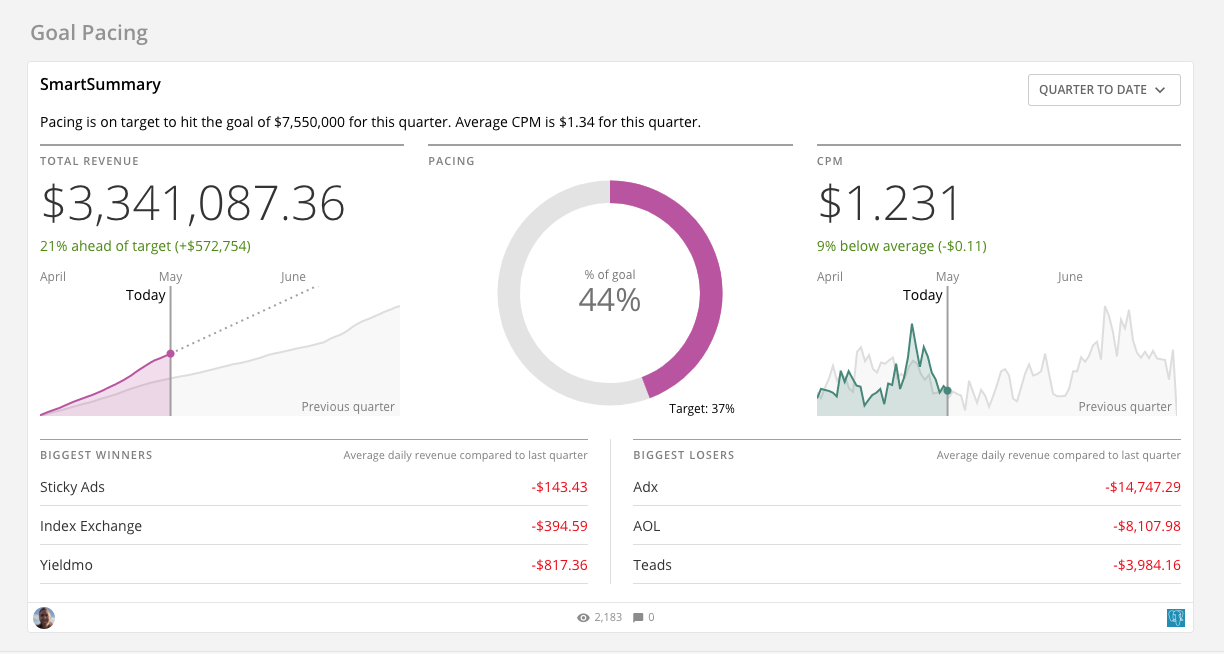Click the SmartSummary card title
Image resolution: width=1224 pixels, height=654 pixels.
(x=100, y=85)
